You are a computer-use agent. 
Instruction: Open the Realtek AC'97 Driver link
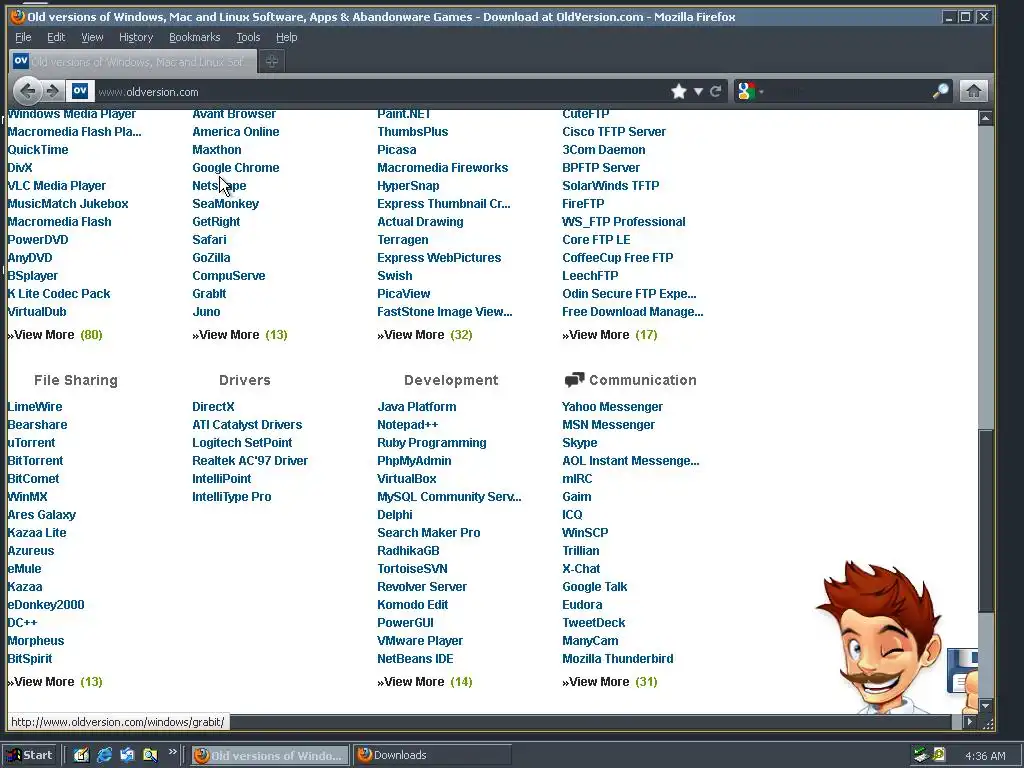[250, 461]
